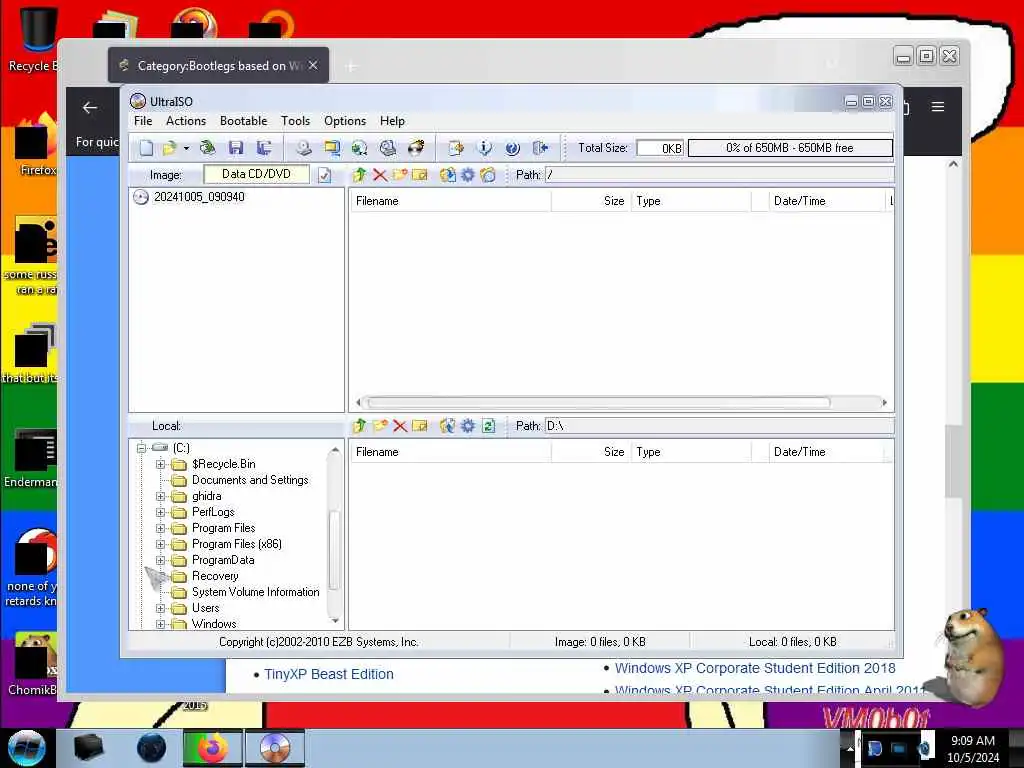Select the 20241005_090940 image root node
Image resolution: width=1024 pixels, height=768 pixels.
pyautogui.click(x=199, y=197)
